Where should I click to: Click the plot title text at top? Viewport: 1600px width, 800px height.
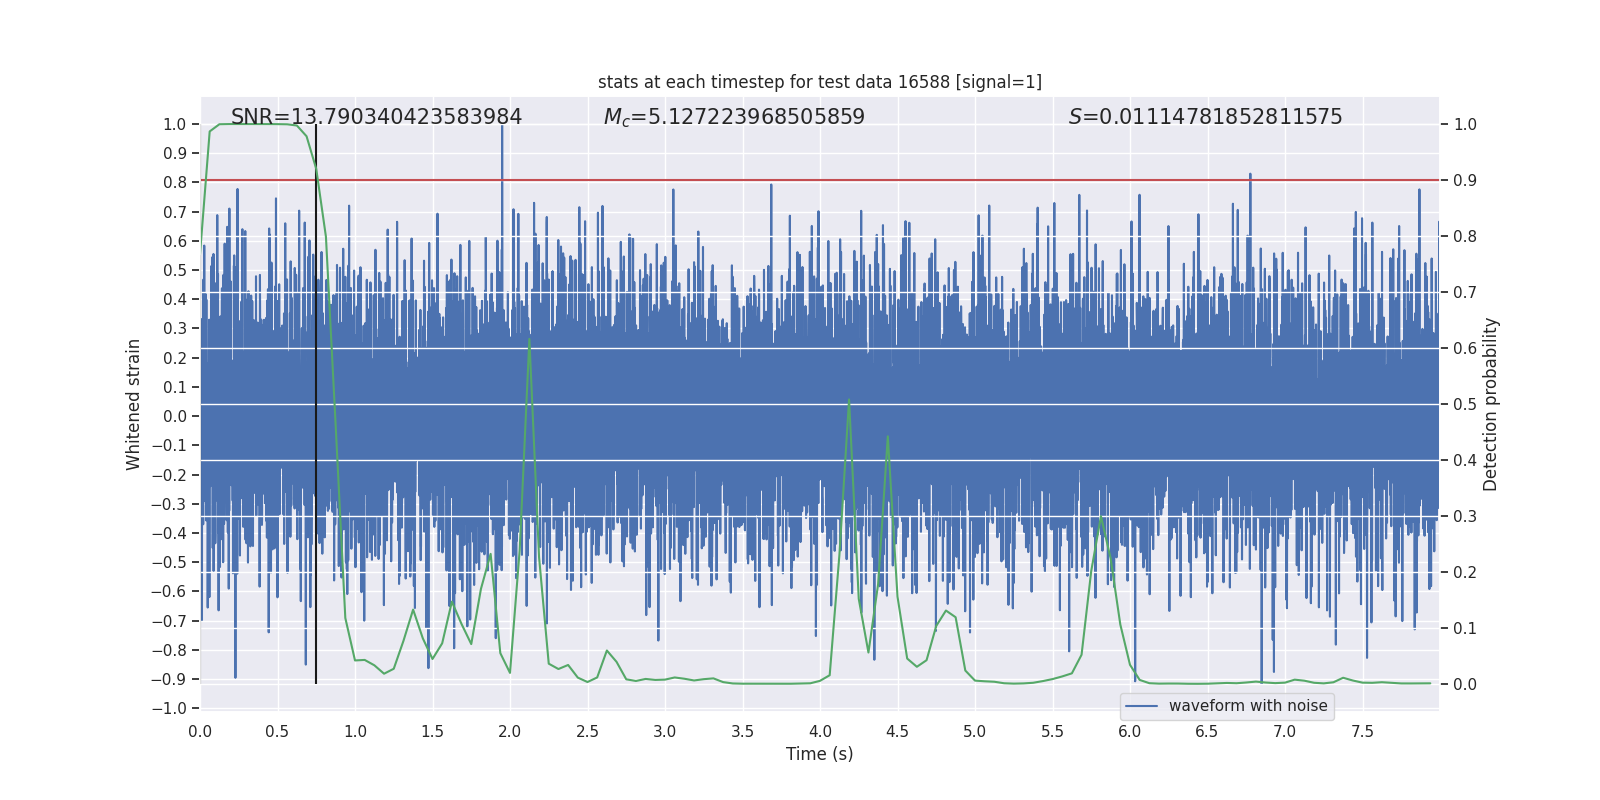point(819,82)
